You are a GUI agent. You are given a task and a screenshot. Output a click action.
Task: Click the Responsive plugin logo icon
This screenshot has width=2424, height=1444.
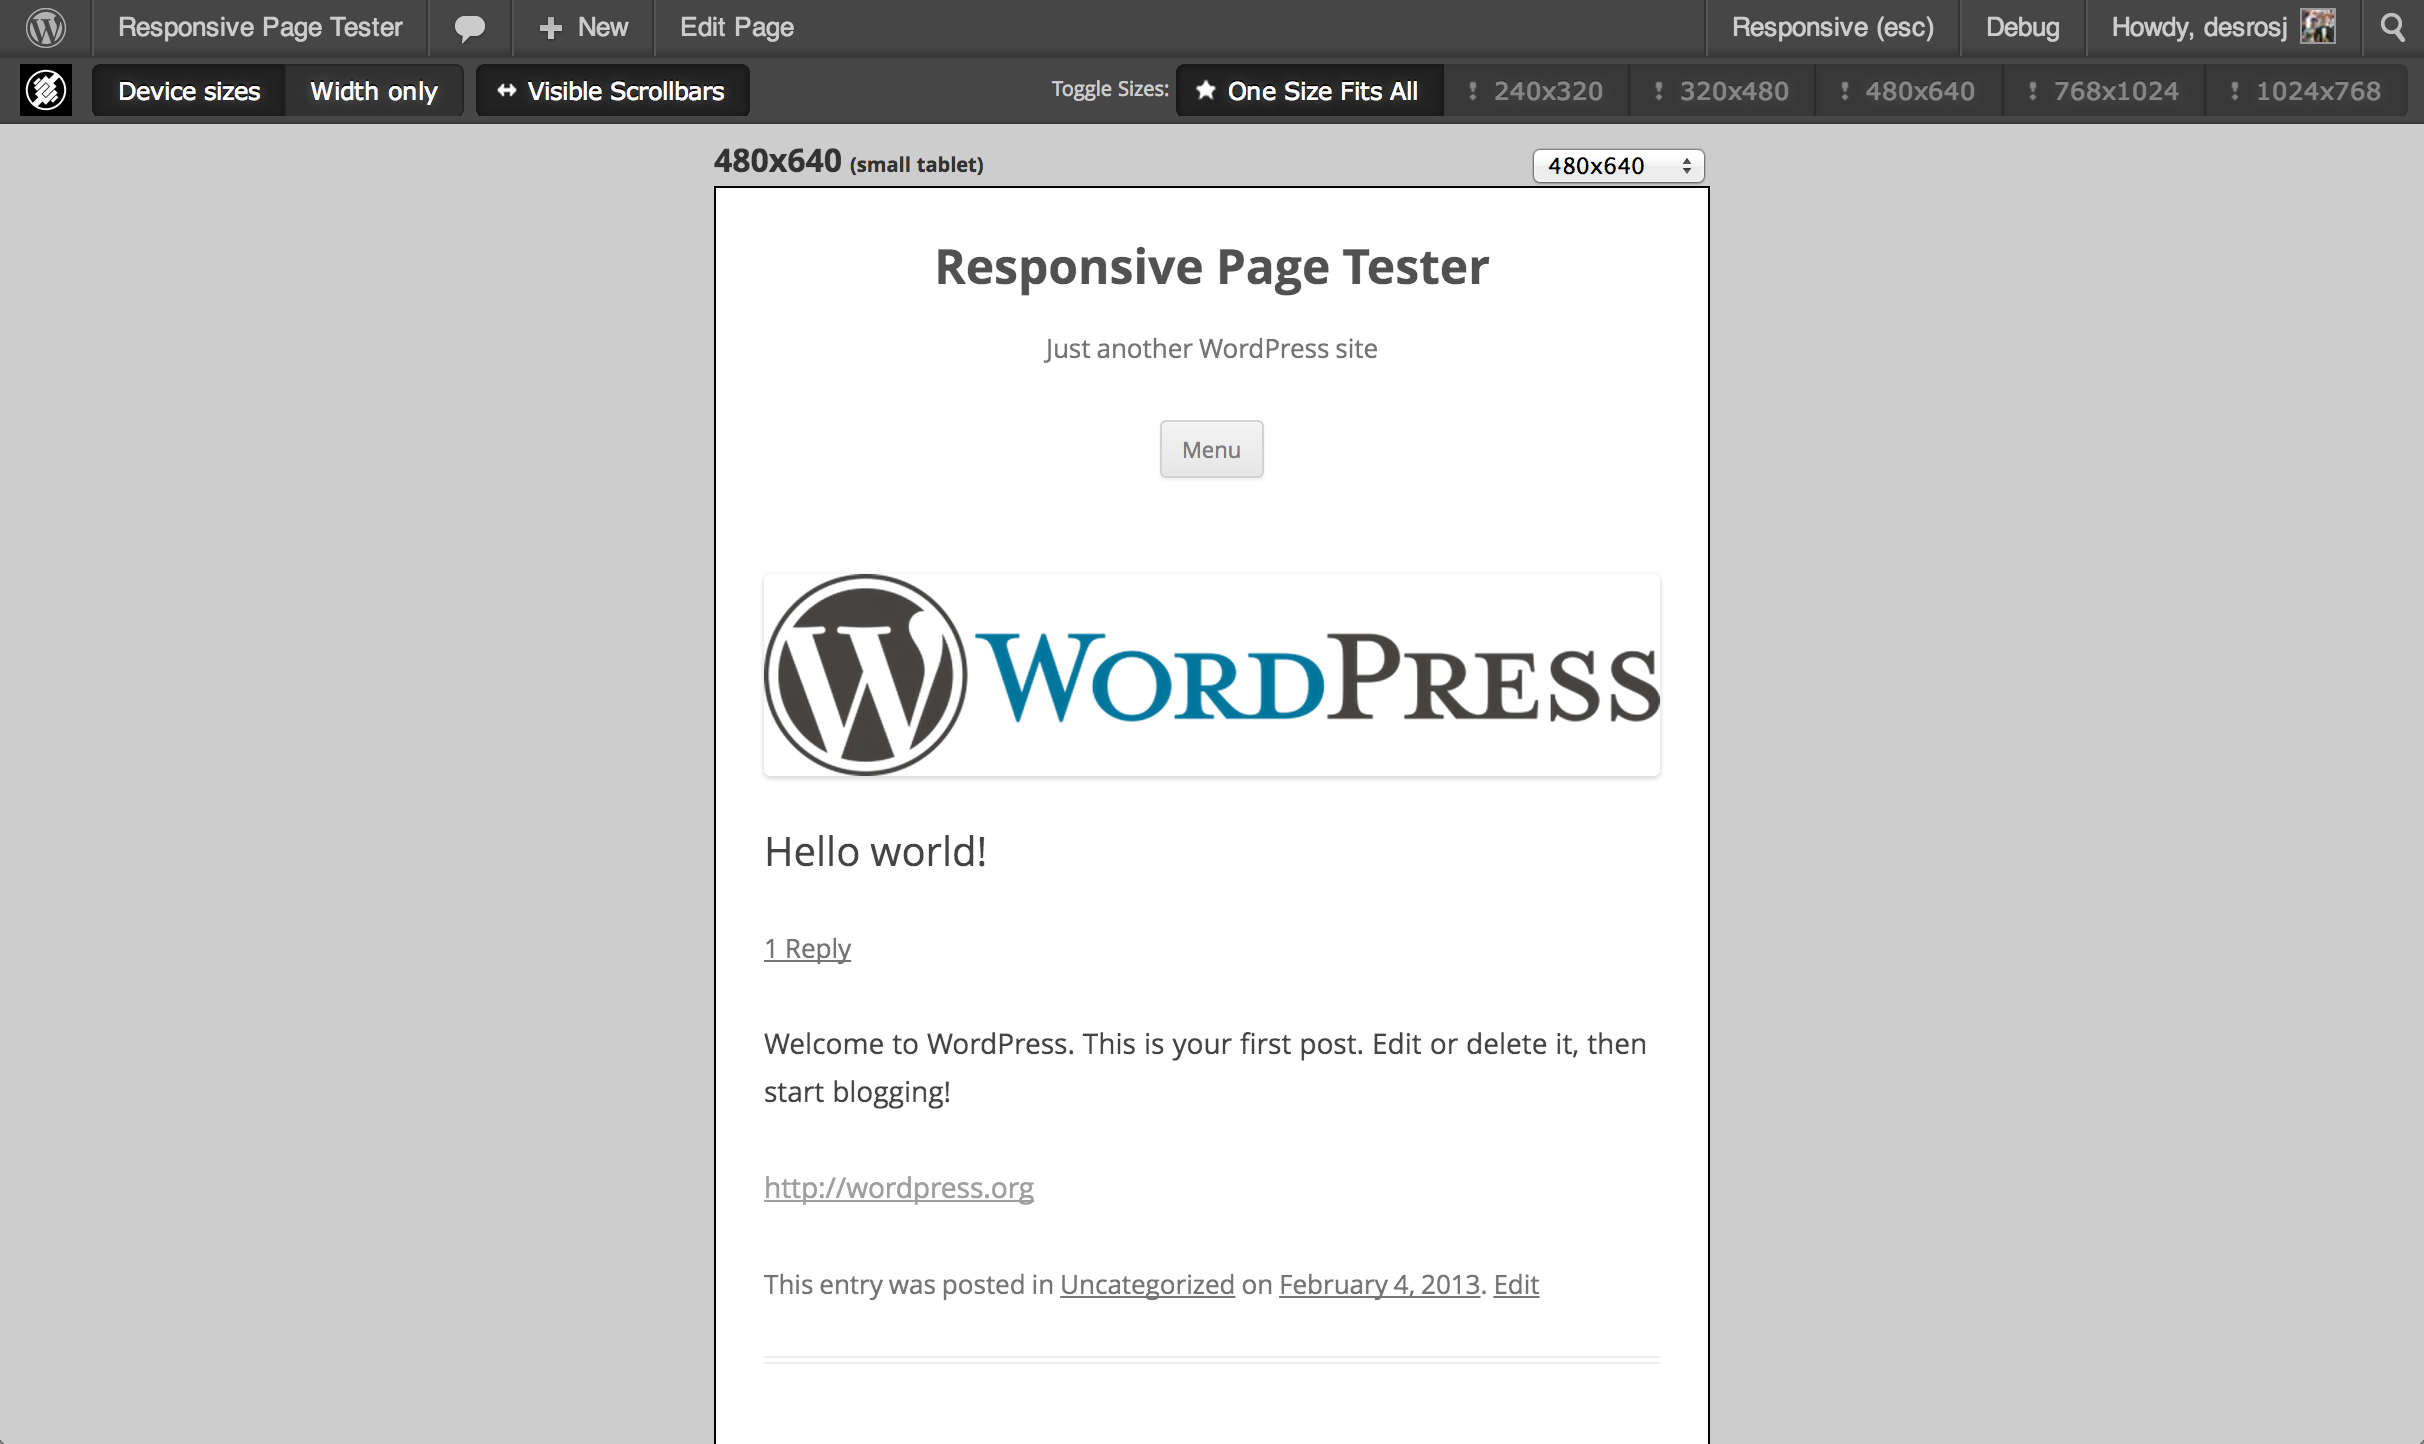point(46,91)
